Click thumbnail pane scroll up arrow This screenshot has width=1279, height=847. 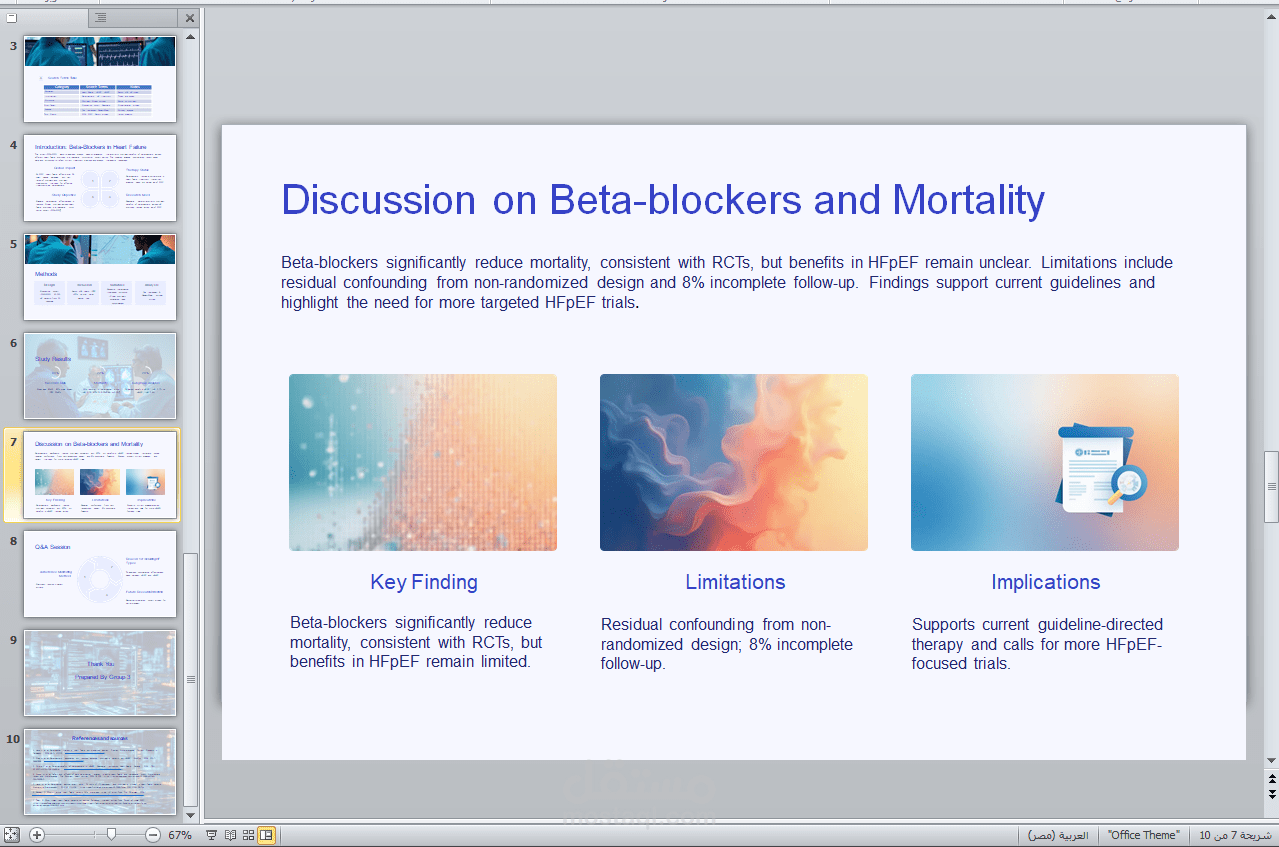point(191,35)
